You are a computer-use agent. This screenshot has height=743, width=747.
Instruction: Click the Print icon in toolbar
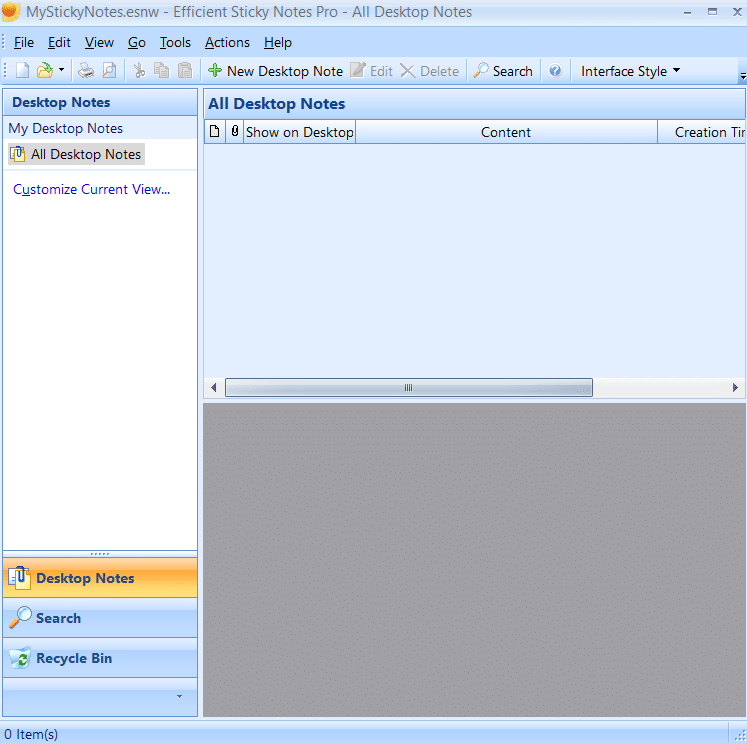click(87, 71)
